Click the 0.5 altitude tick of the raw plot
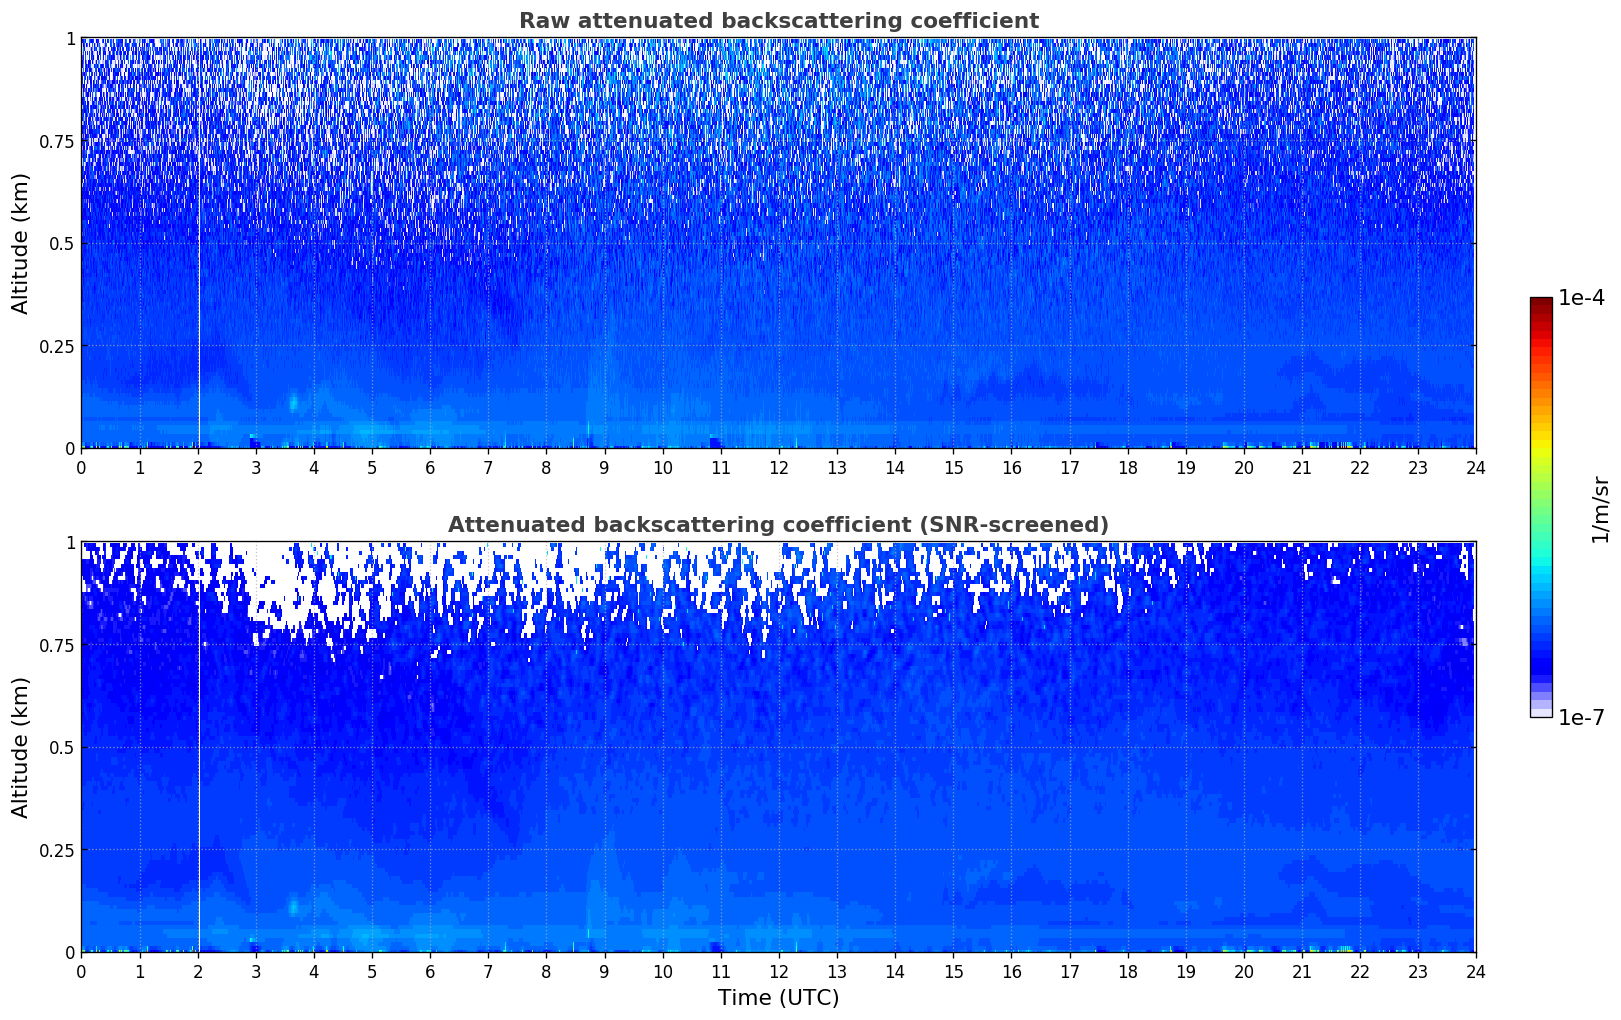1621x1020 pixels. [60, 243]
